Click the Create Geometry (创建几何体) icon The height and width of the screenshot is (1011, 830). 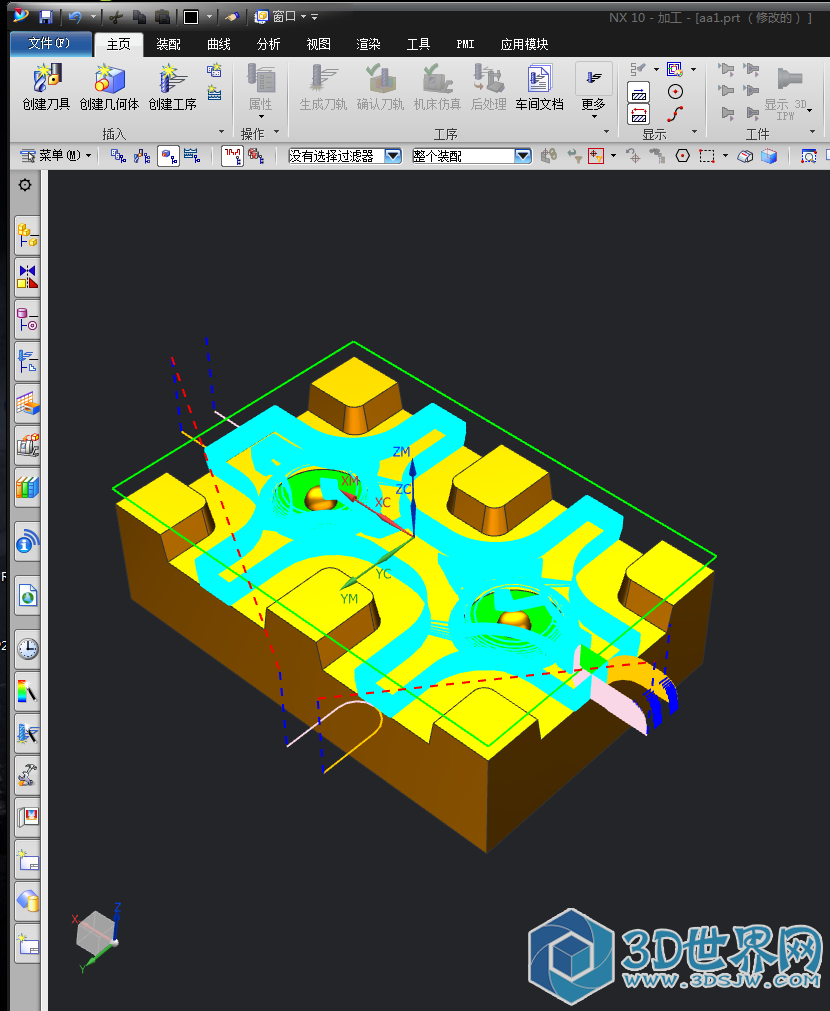109,87
